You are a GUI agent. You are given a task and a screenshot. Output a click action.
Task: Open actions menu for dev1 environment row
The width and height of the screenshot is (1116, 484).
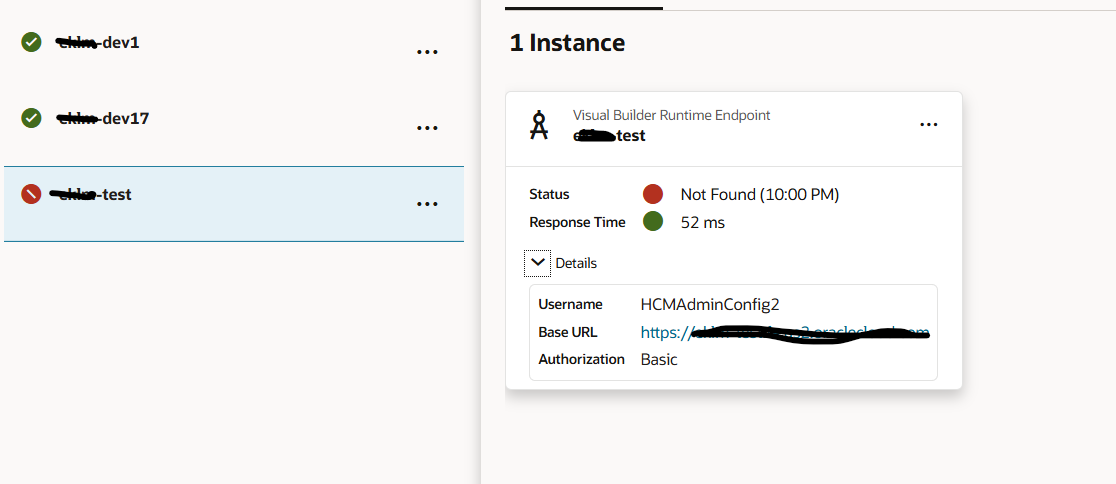[x=427, y=52]
